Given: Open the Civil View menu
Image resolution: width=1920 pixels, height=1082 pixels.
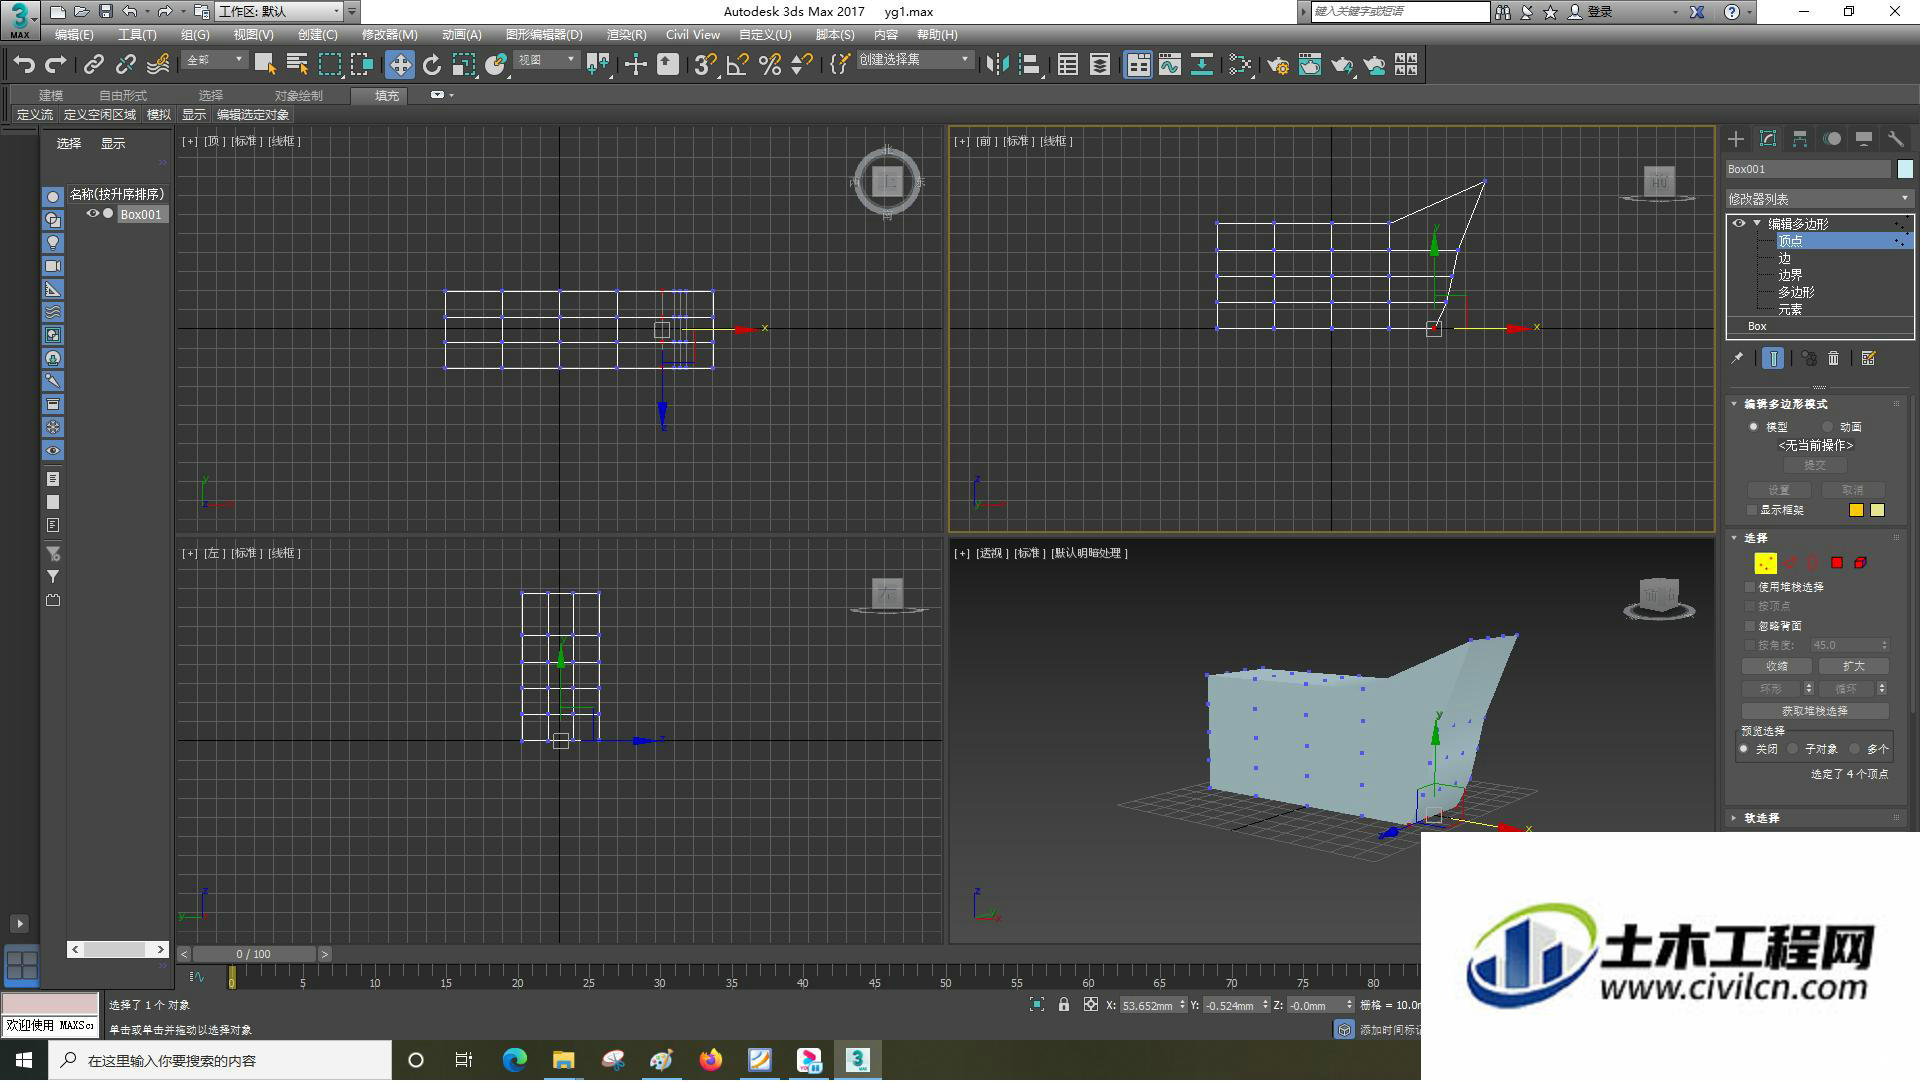Looking at the screenshot, I should 693,35.
